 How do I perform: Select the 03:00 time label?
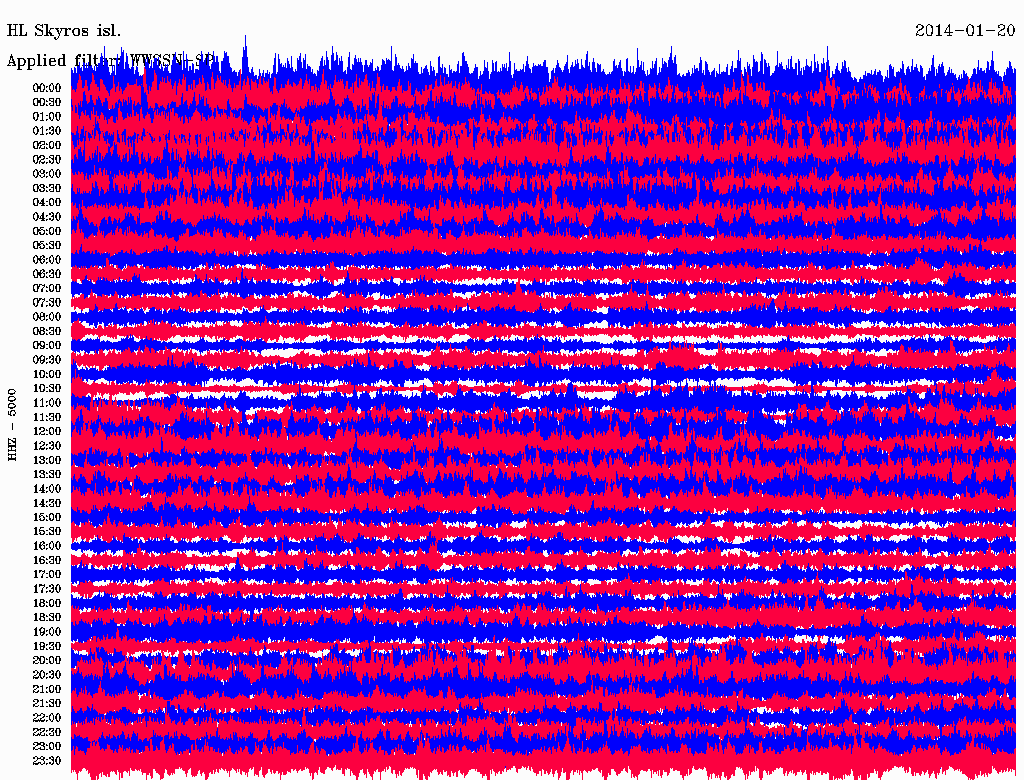(47, 174)
